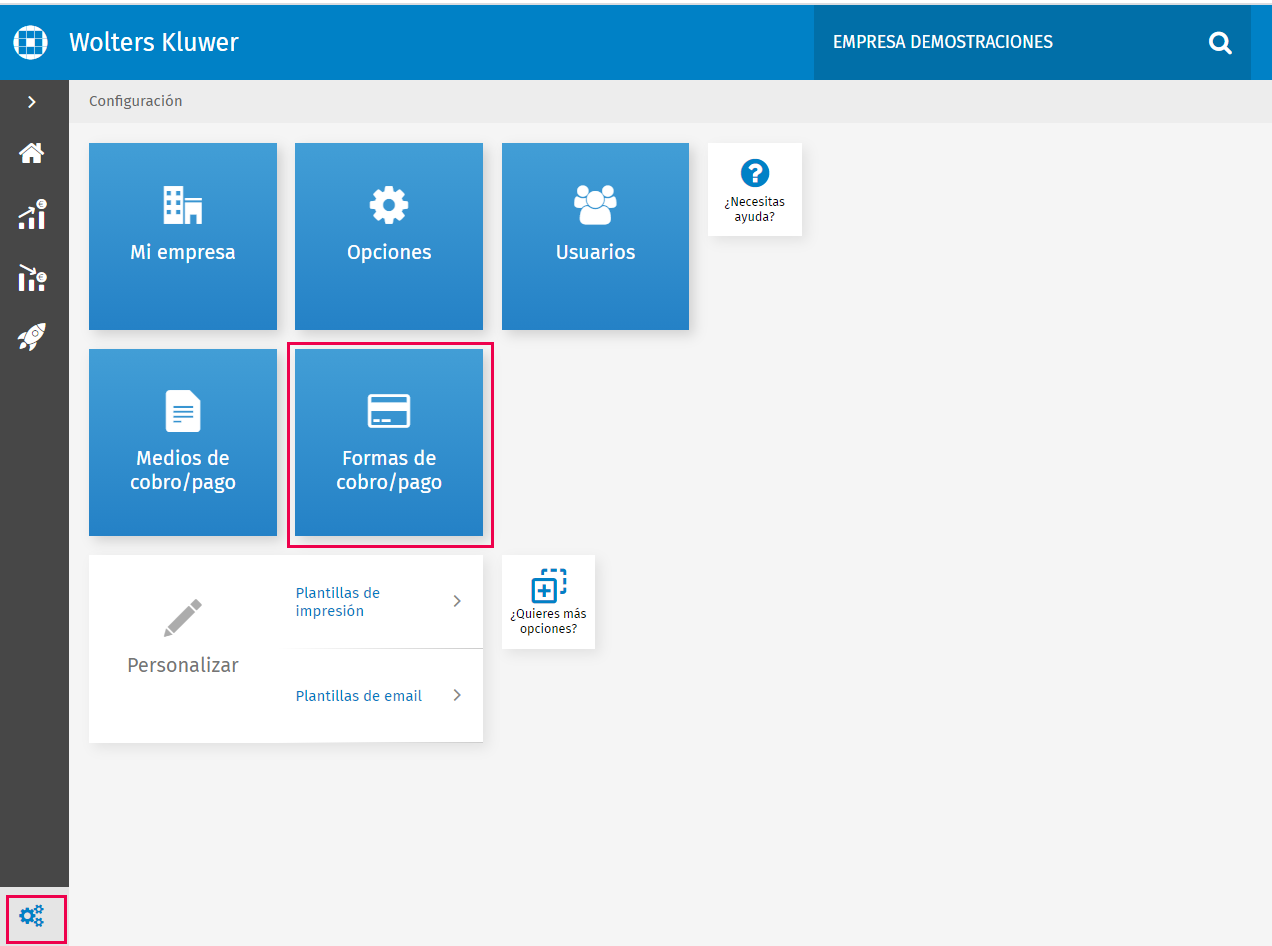Open the Medios de cobro/pago tile

click(183, 442)
